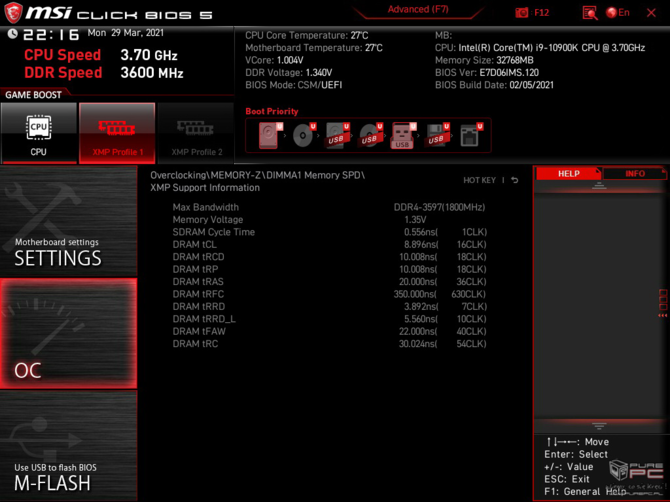Viewport: 670px width, 502px height.
Task: Select DRAM tCL row
Action: [x=329, y=244]
